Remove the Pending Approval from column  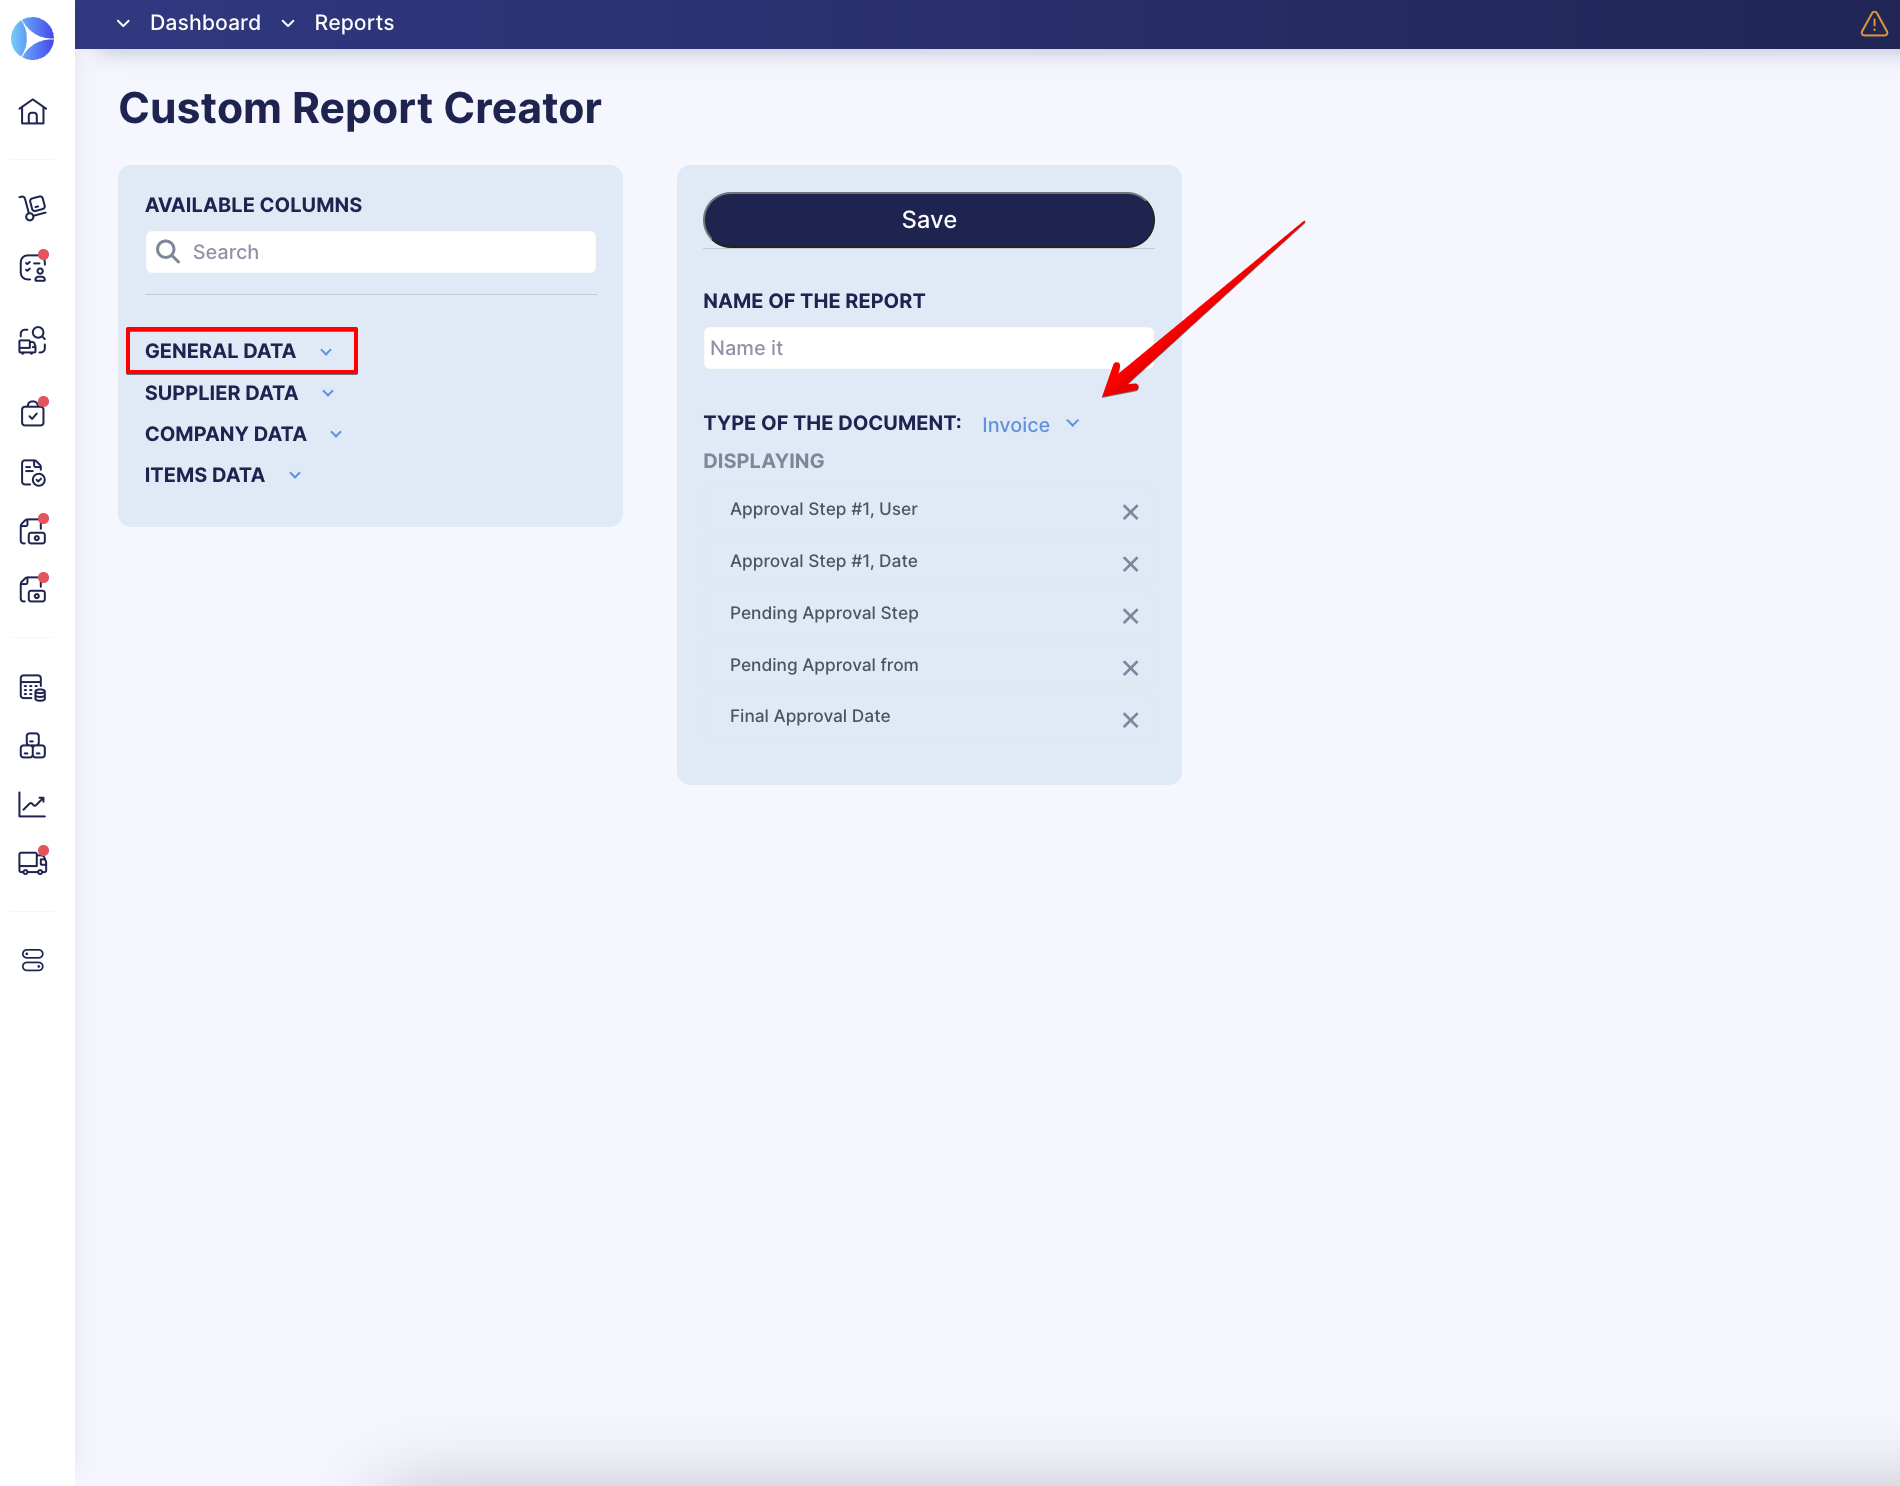pyautogui.click(x=1130, y=668)
